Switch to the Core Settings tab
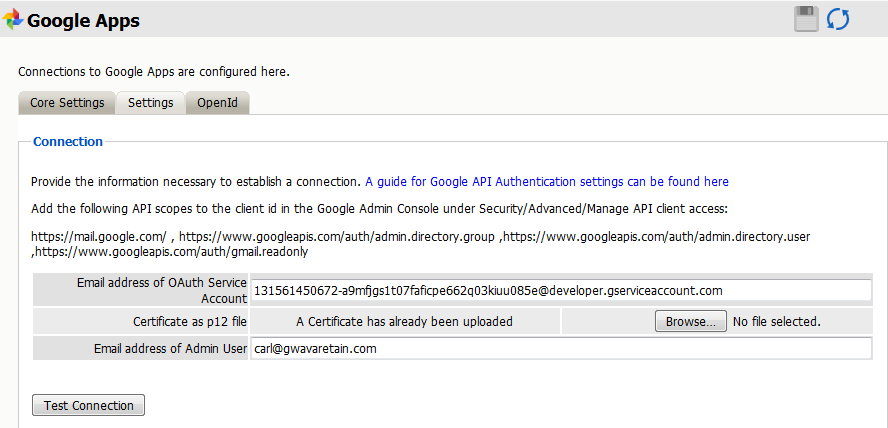Viewport: 888px width, 428px height. pyautogui.click(x=67, y=103)
